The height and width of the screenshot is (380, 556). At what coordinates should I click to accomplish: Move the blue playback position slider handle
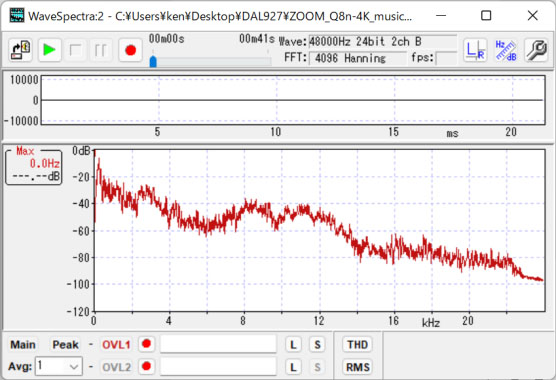tap(153, 61)
